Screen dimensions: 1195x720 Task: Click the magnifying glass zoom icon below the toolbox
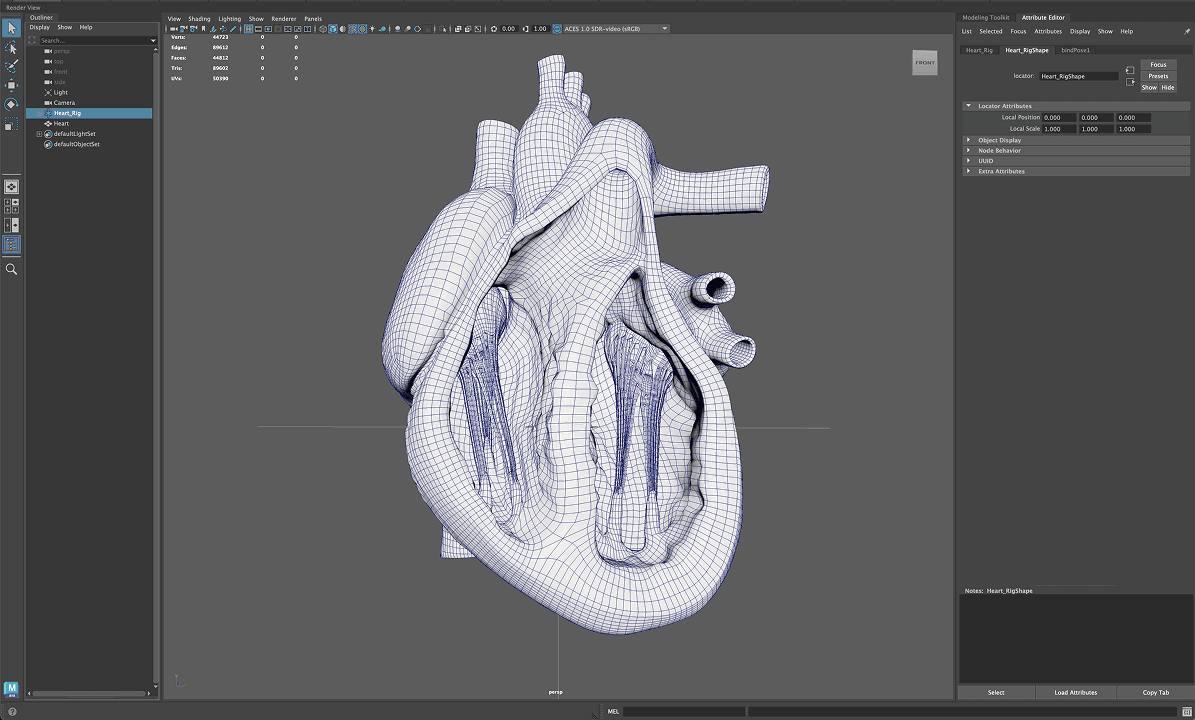point(11,268)
